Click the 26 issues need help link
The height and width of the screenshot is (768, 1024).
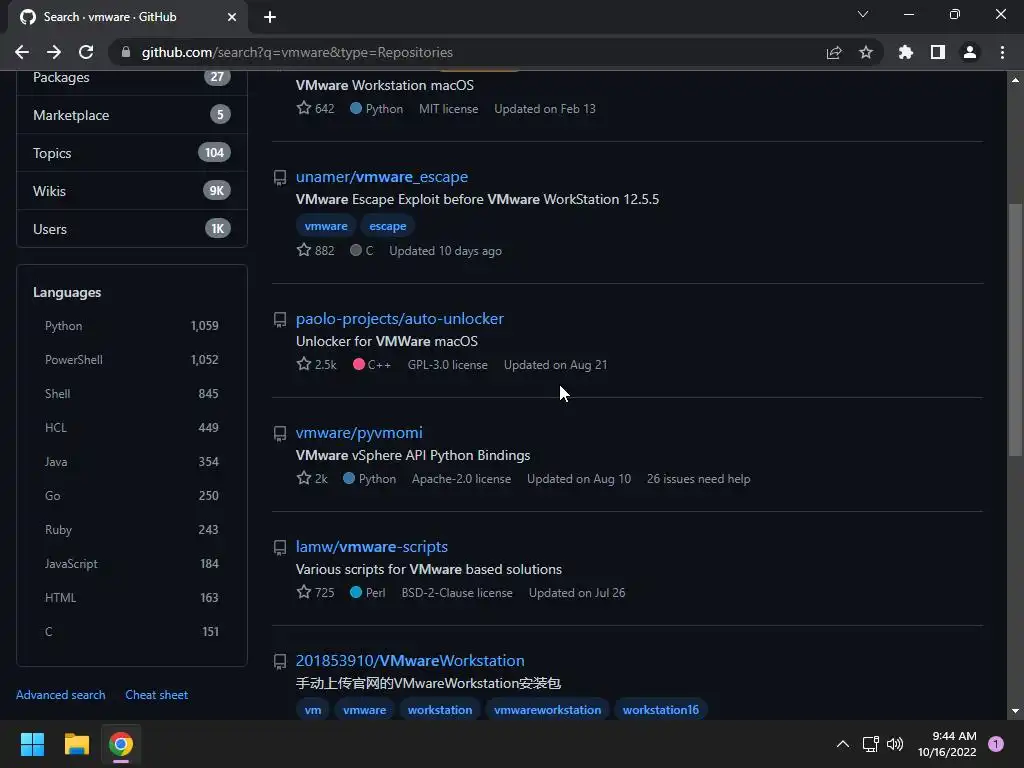pyautogui.click(x=698, y=479)
